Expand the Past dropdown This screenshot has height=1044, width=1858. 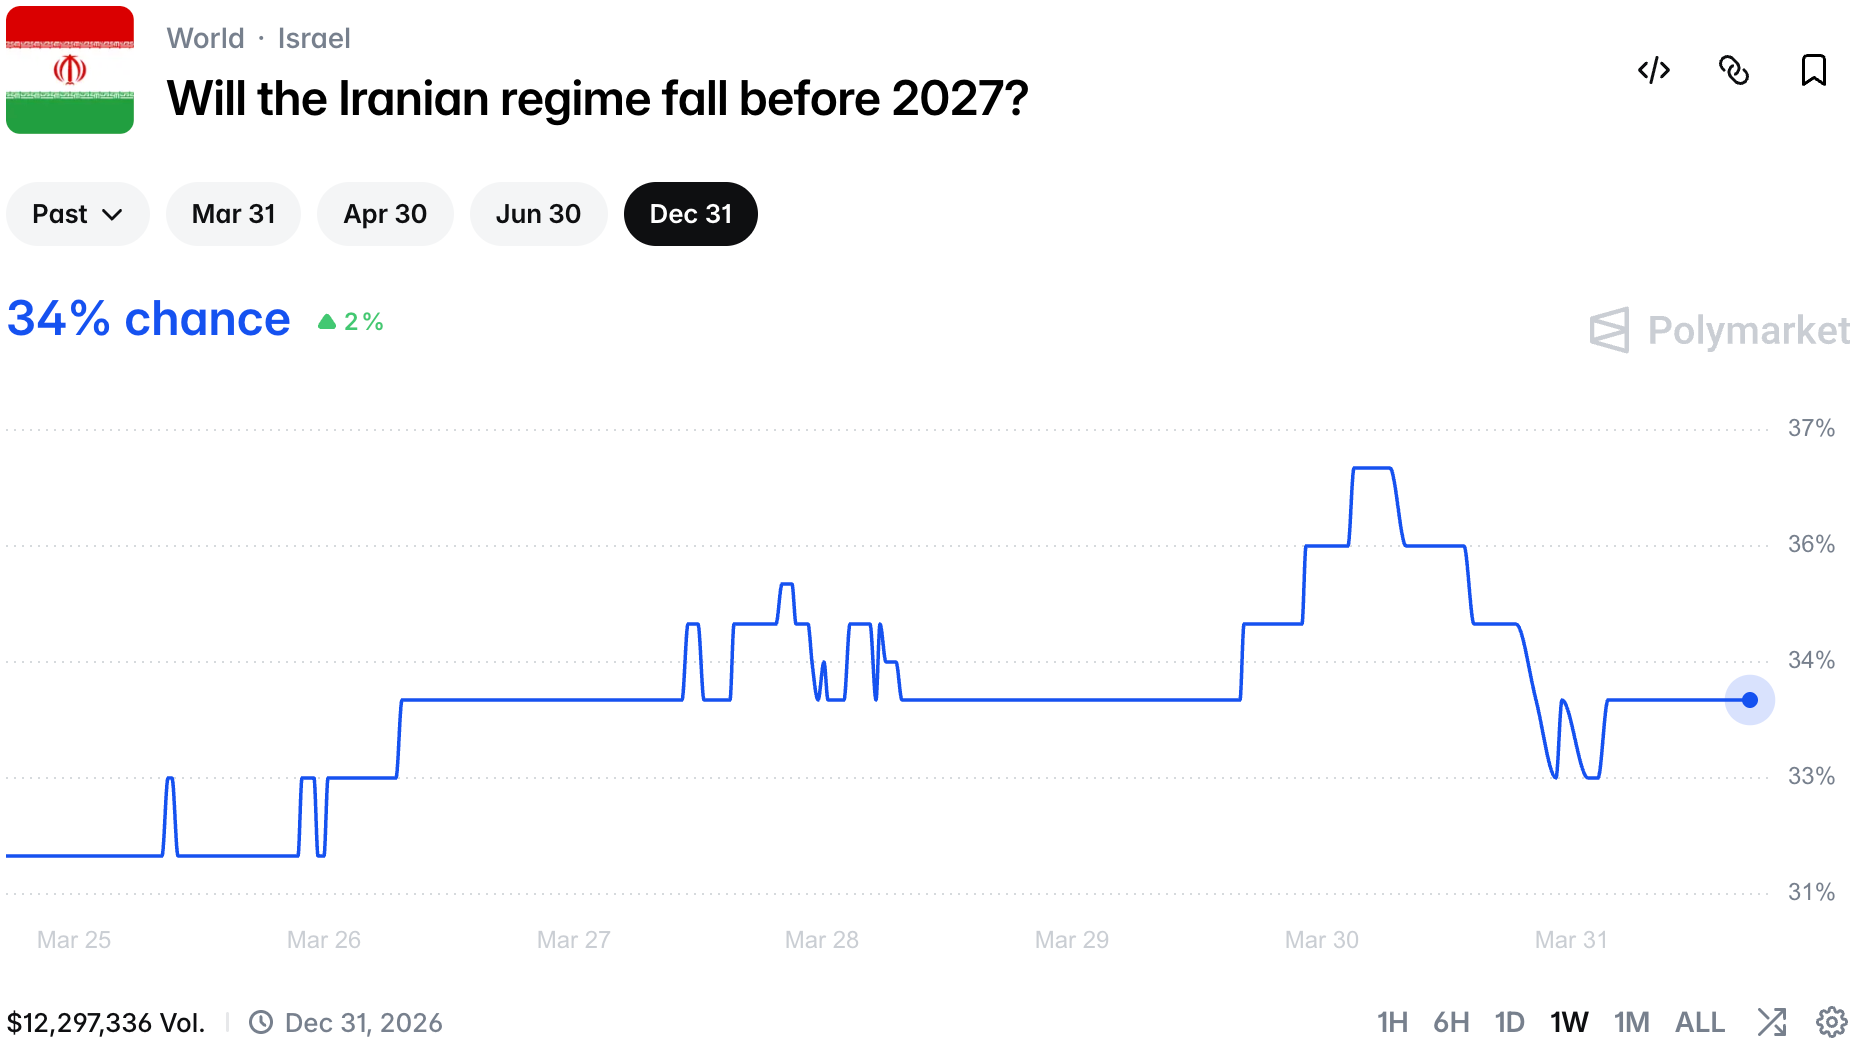click(x=77, y=214)
